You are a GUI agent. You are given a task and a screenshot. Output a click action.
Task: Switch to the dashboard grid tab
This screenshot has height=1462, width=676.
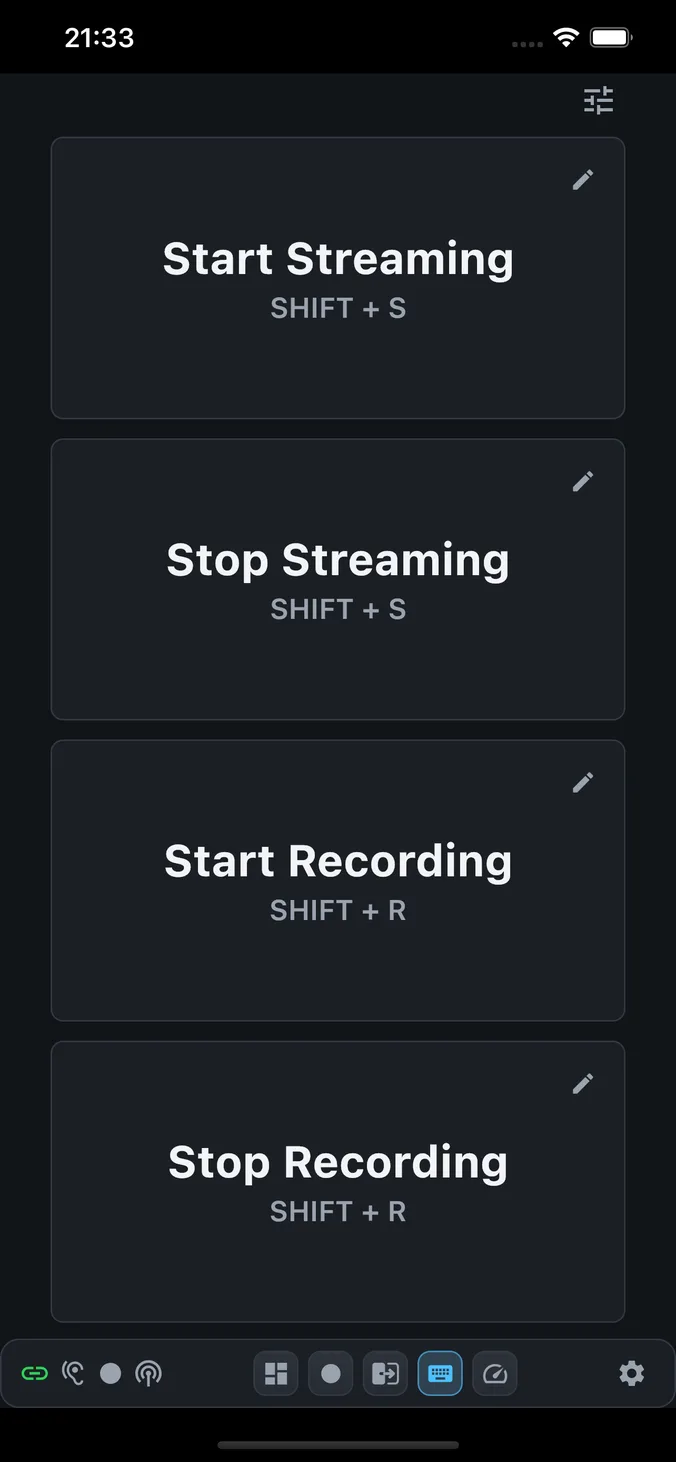tap(276, 1374)
